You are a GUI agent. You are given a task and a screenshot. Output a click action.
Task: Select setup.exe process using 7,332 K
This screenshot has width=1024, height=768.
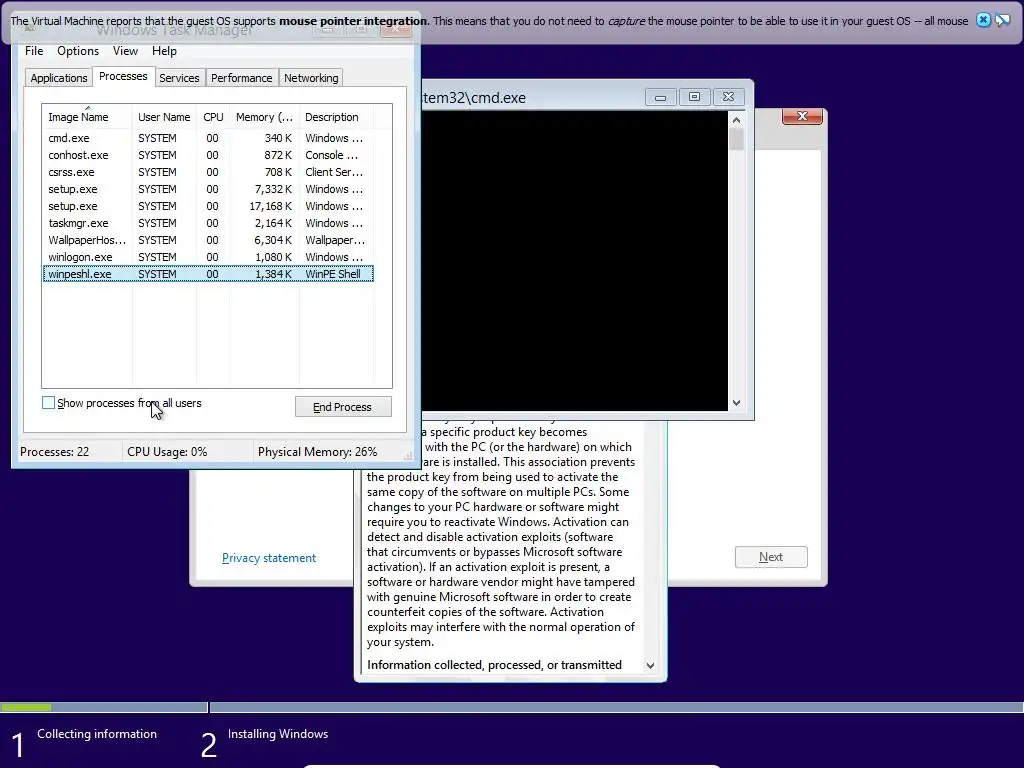coord(208,189)
